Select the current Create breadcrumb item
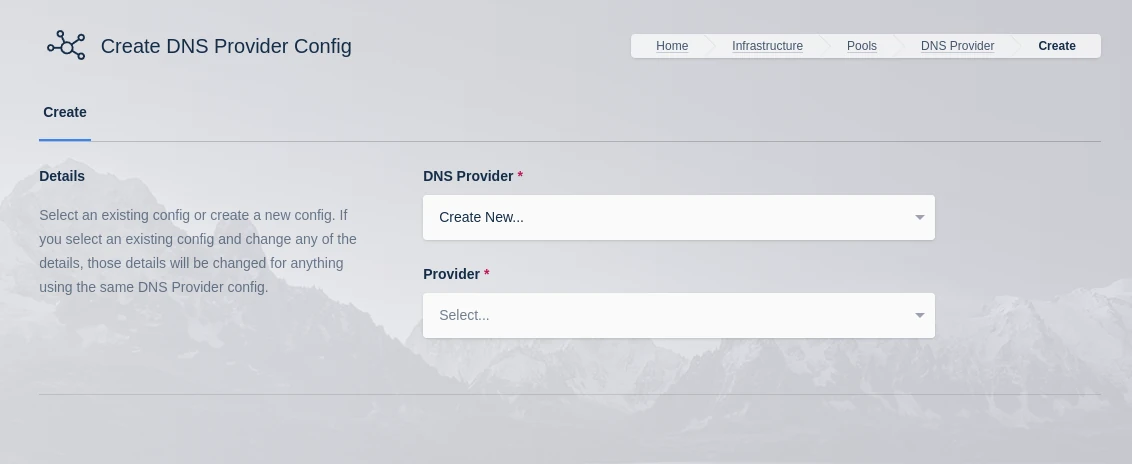 [x=1056, y=46]
